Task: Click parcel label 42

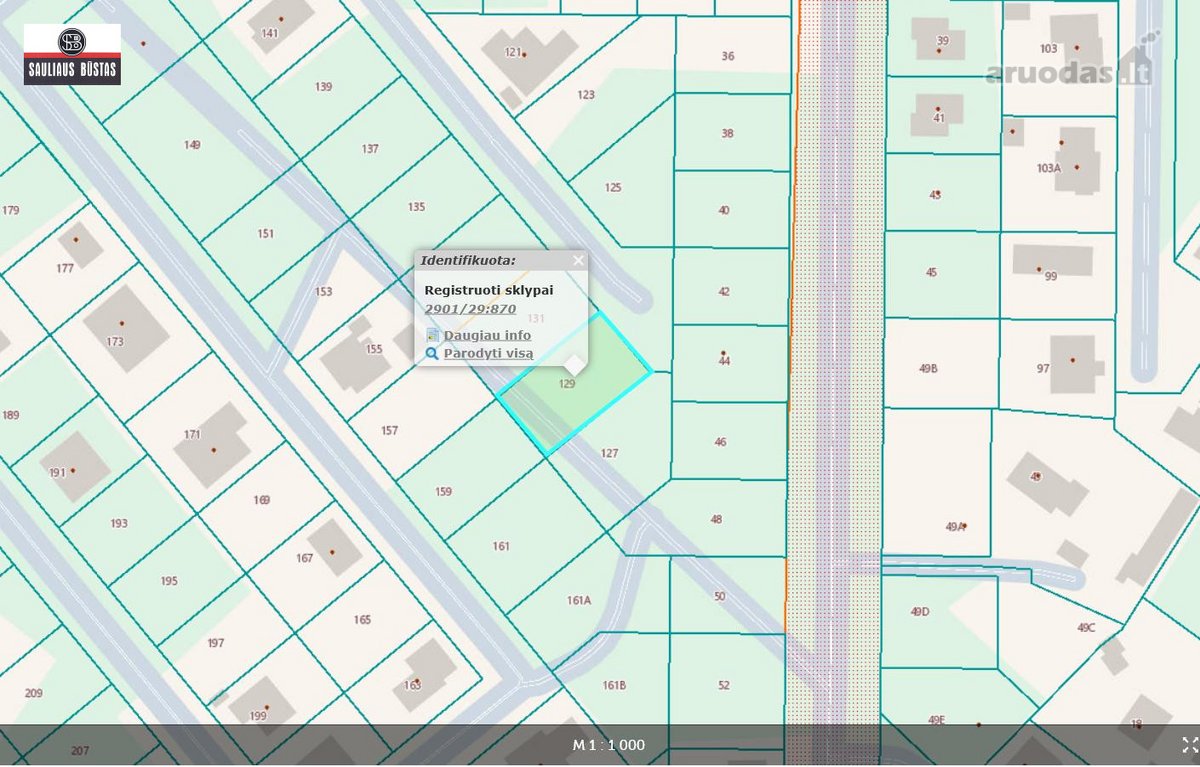Action: [724, 291]
